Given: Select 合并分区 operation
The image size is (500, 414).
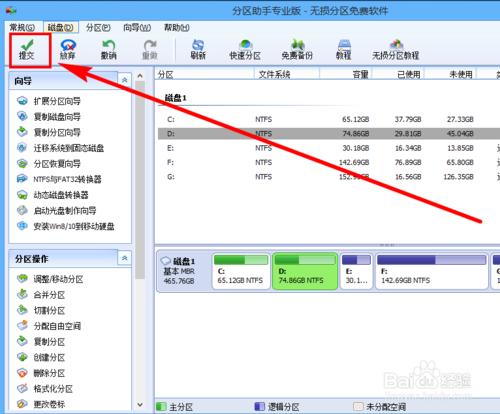Looking at the screenshot, I should [x=41, y=295].
